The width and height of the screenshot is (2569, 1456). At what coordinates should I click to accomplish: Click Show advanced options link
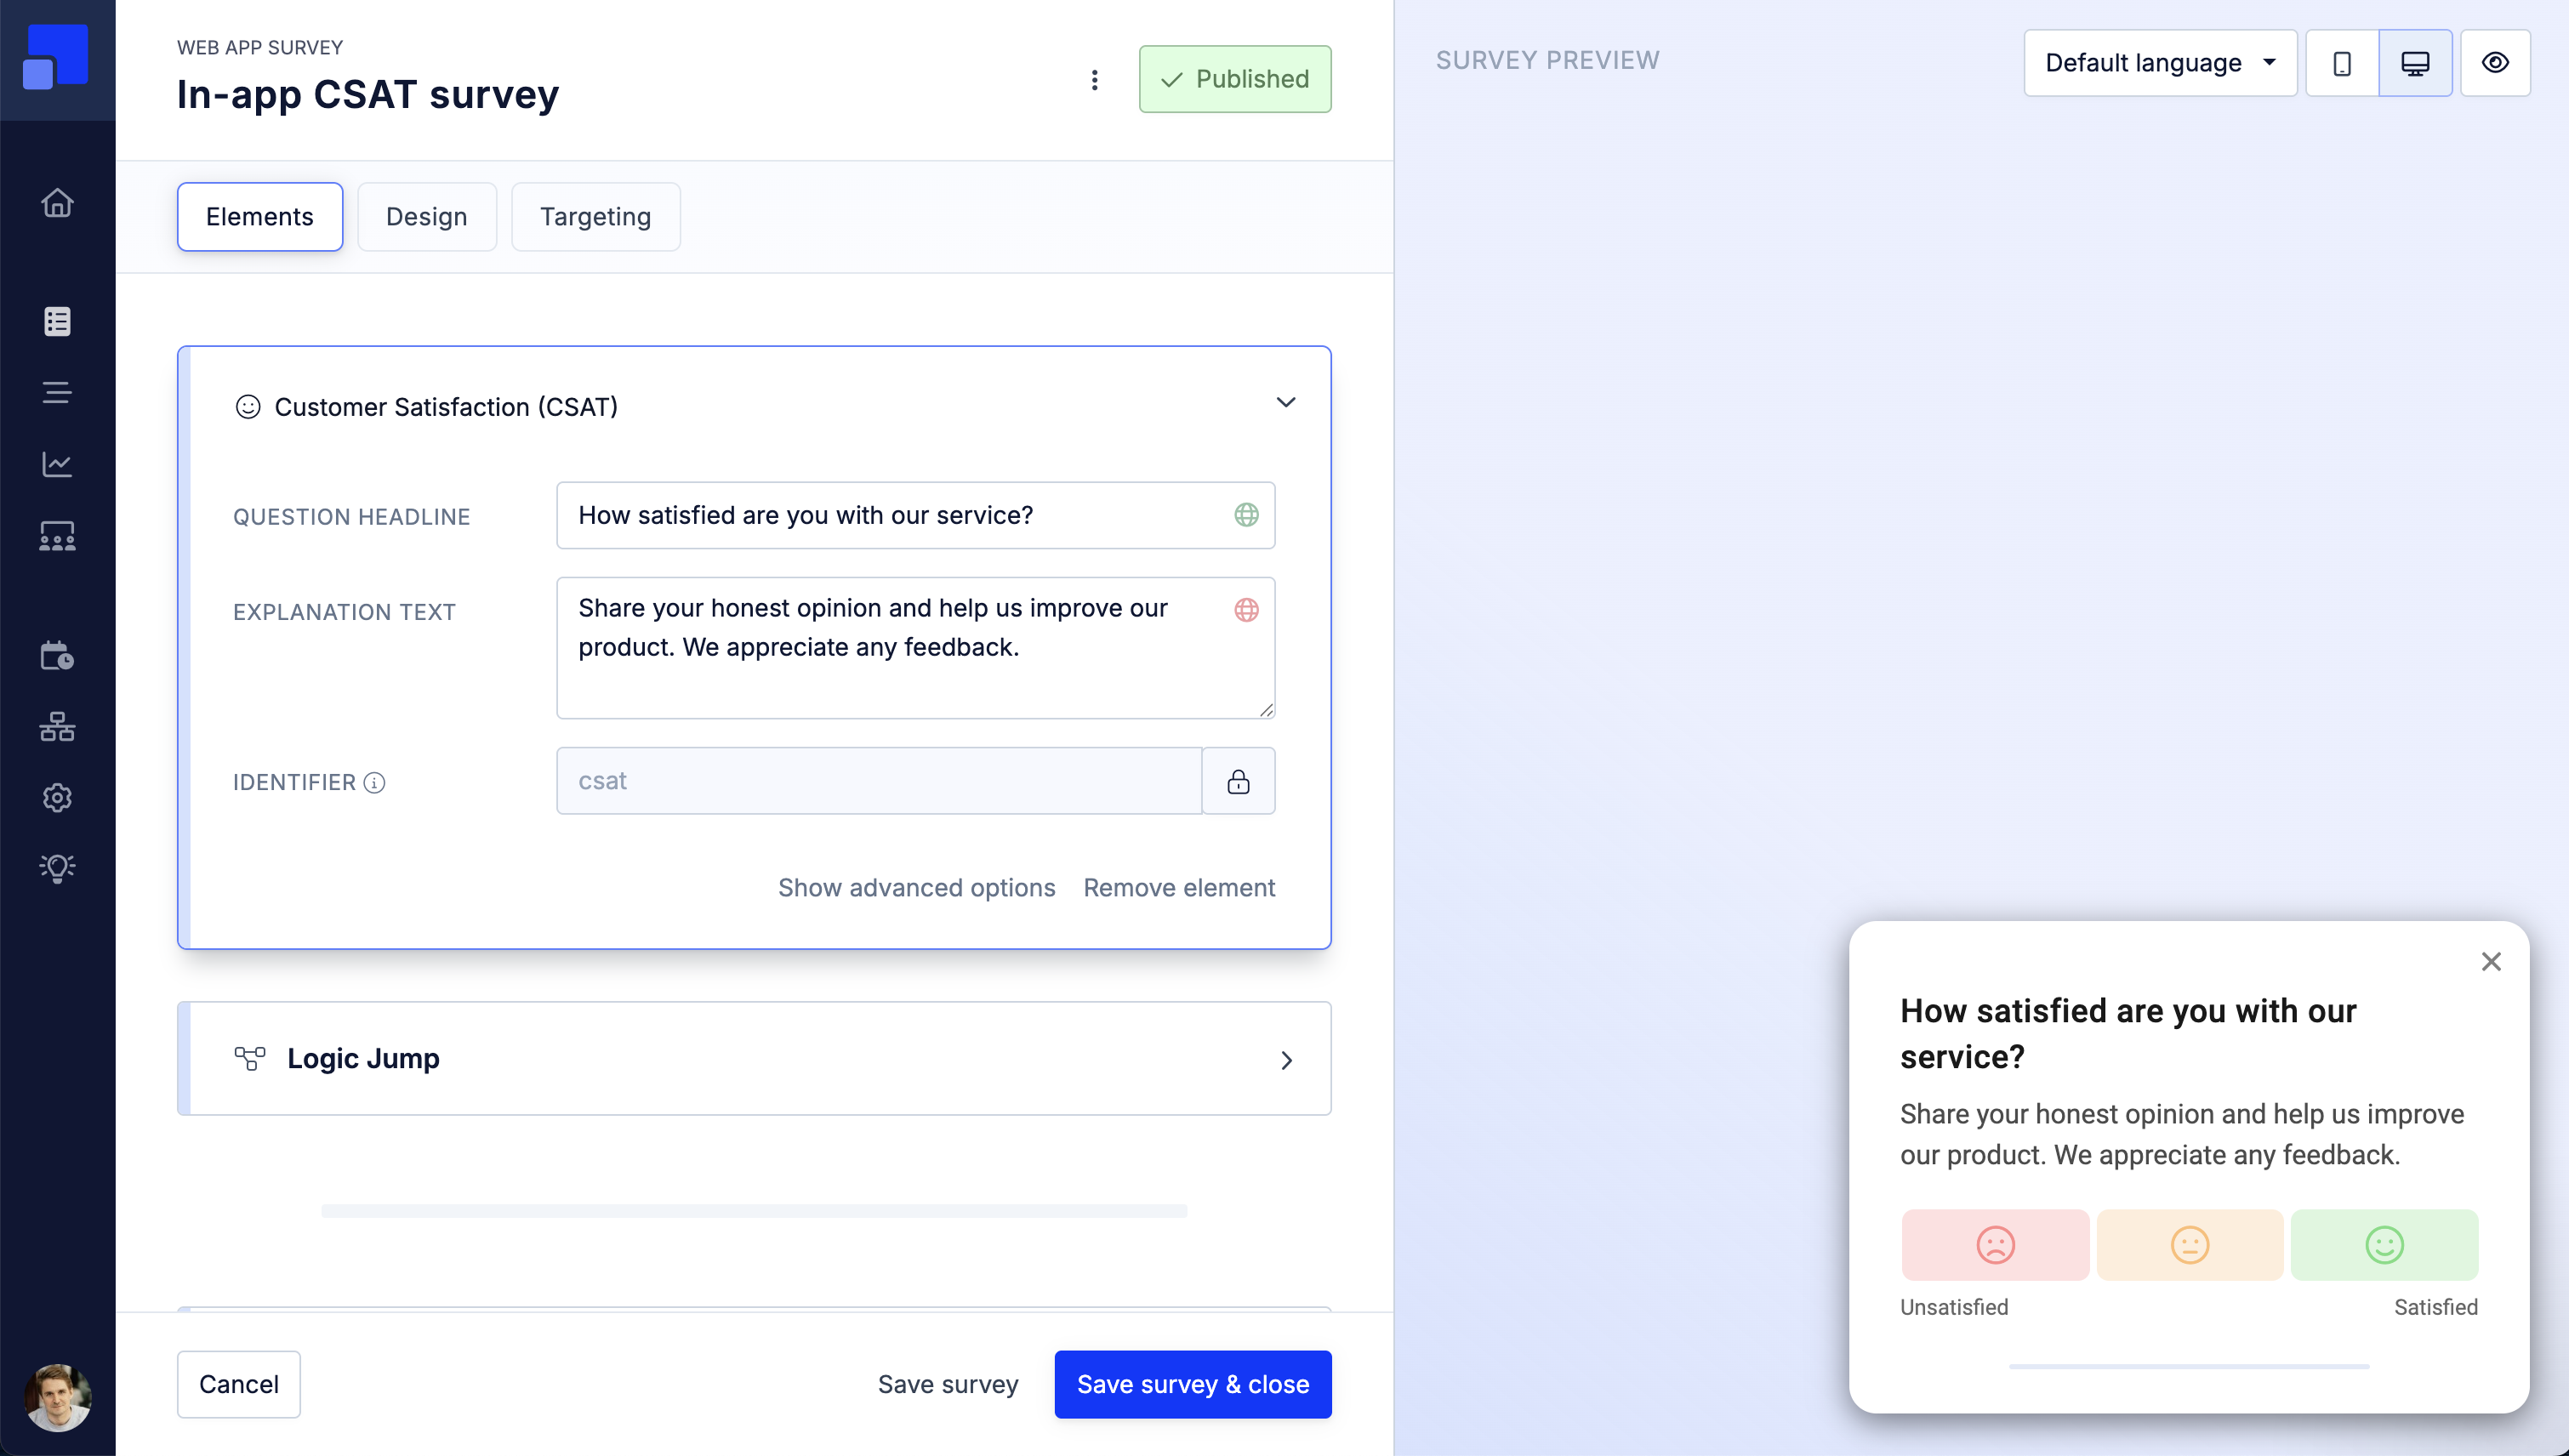(x=916, y=888)
